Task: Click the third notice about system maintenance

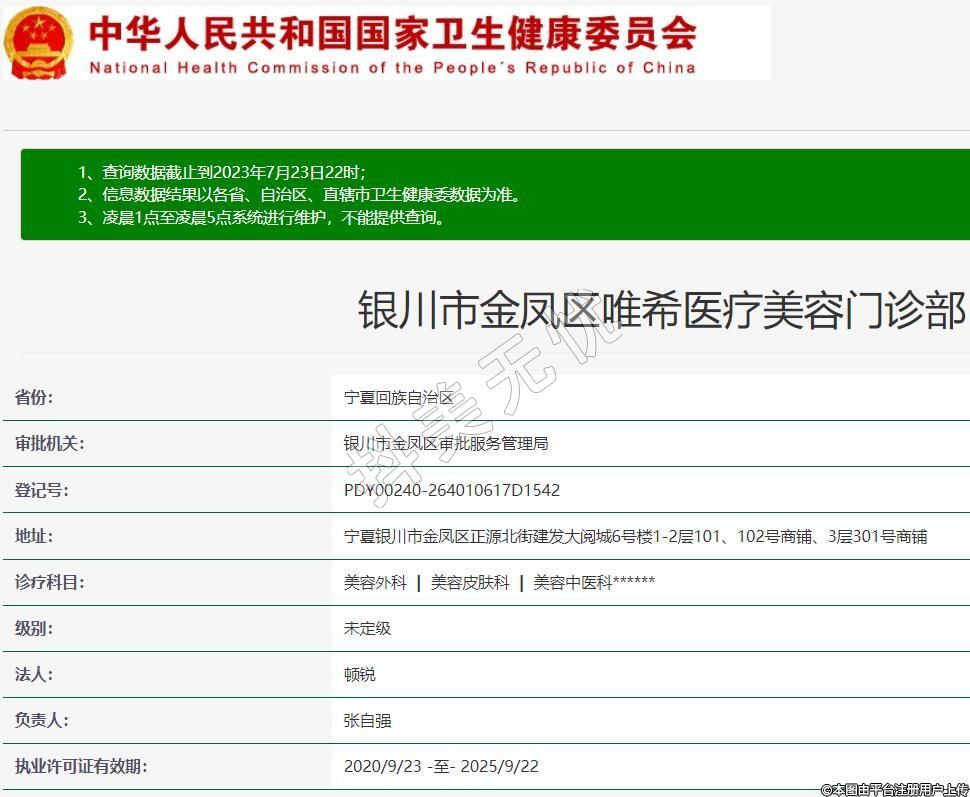Action: pos(261,217)
